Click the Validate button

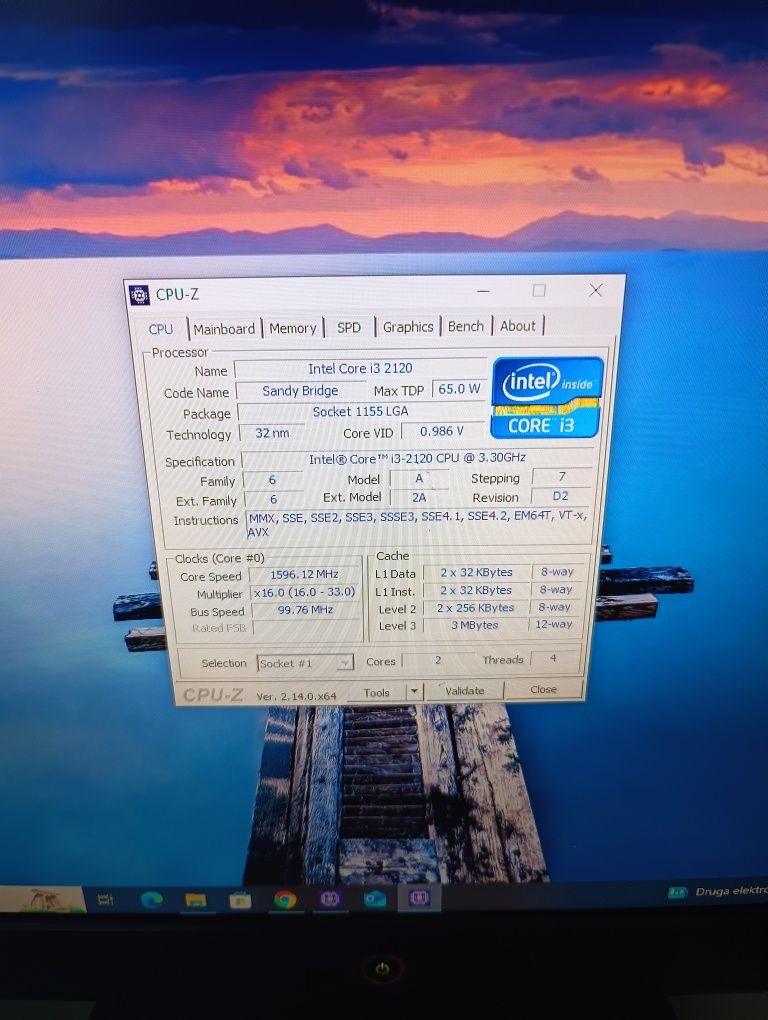pos(464,691)
